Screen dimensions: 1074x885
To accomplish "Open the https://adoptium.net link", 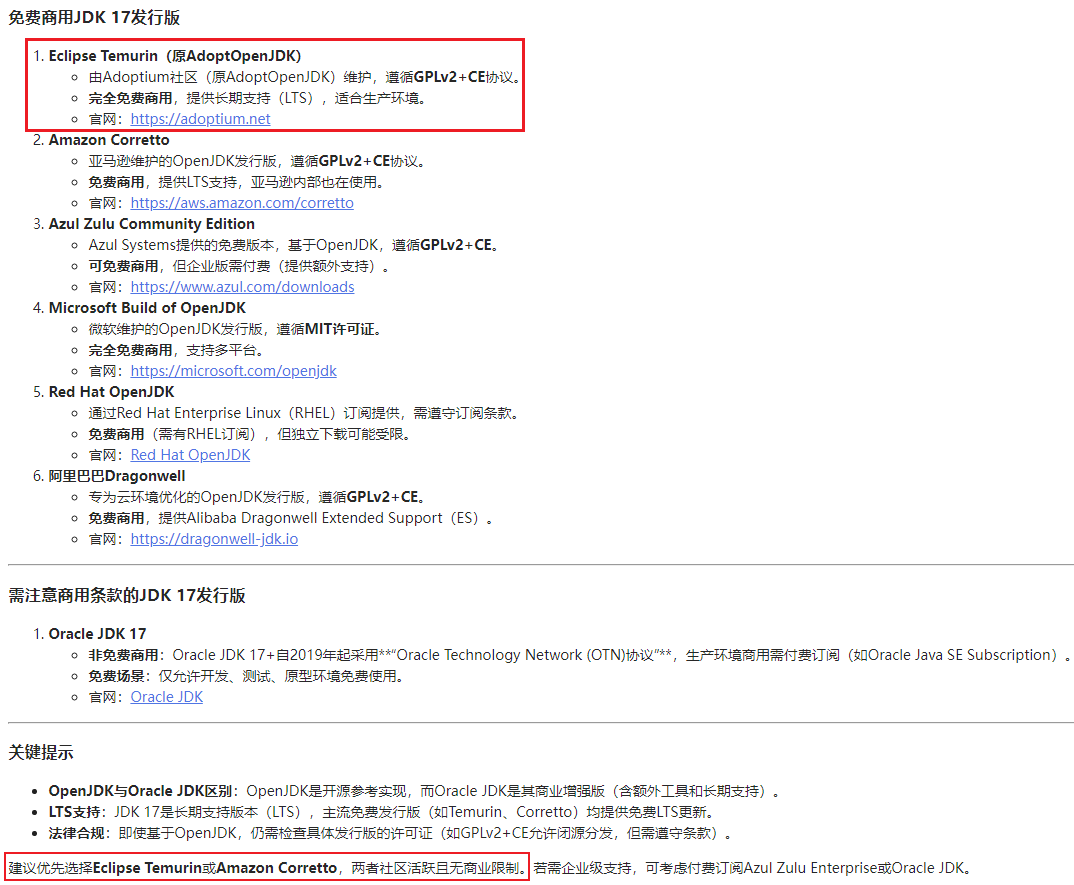I will (200, 118).
